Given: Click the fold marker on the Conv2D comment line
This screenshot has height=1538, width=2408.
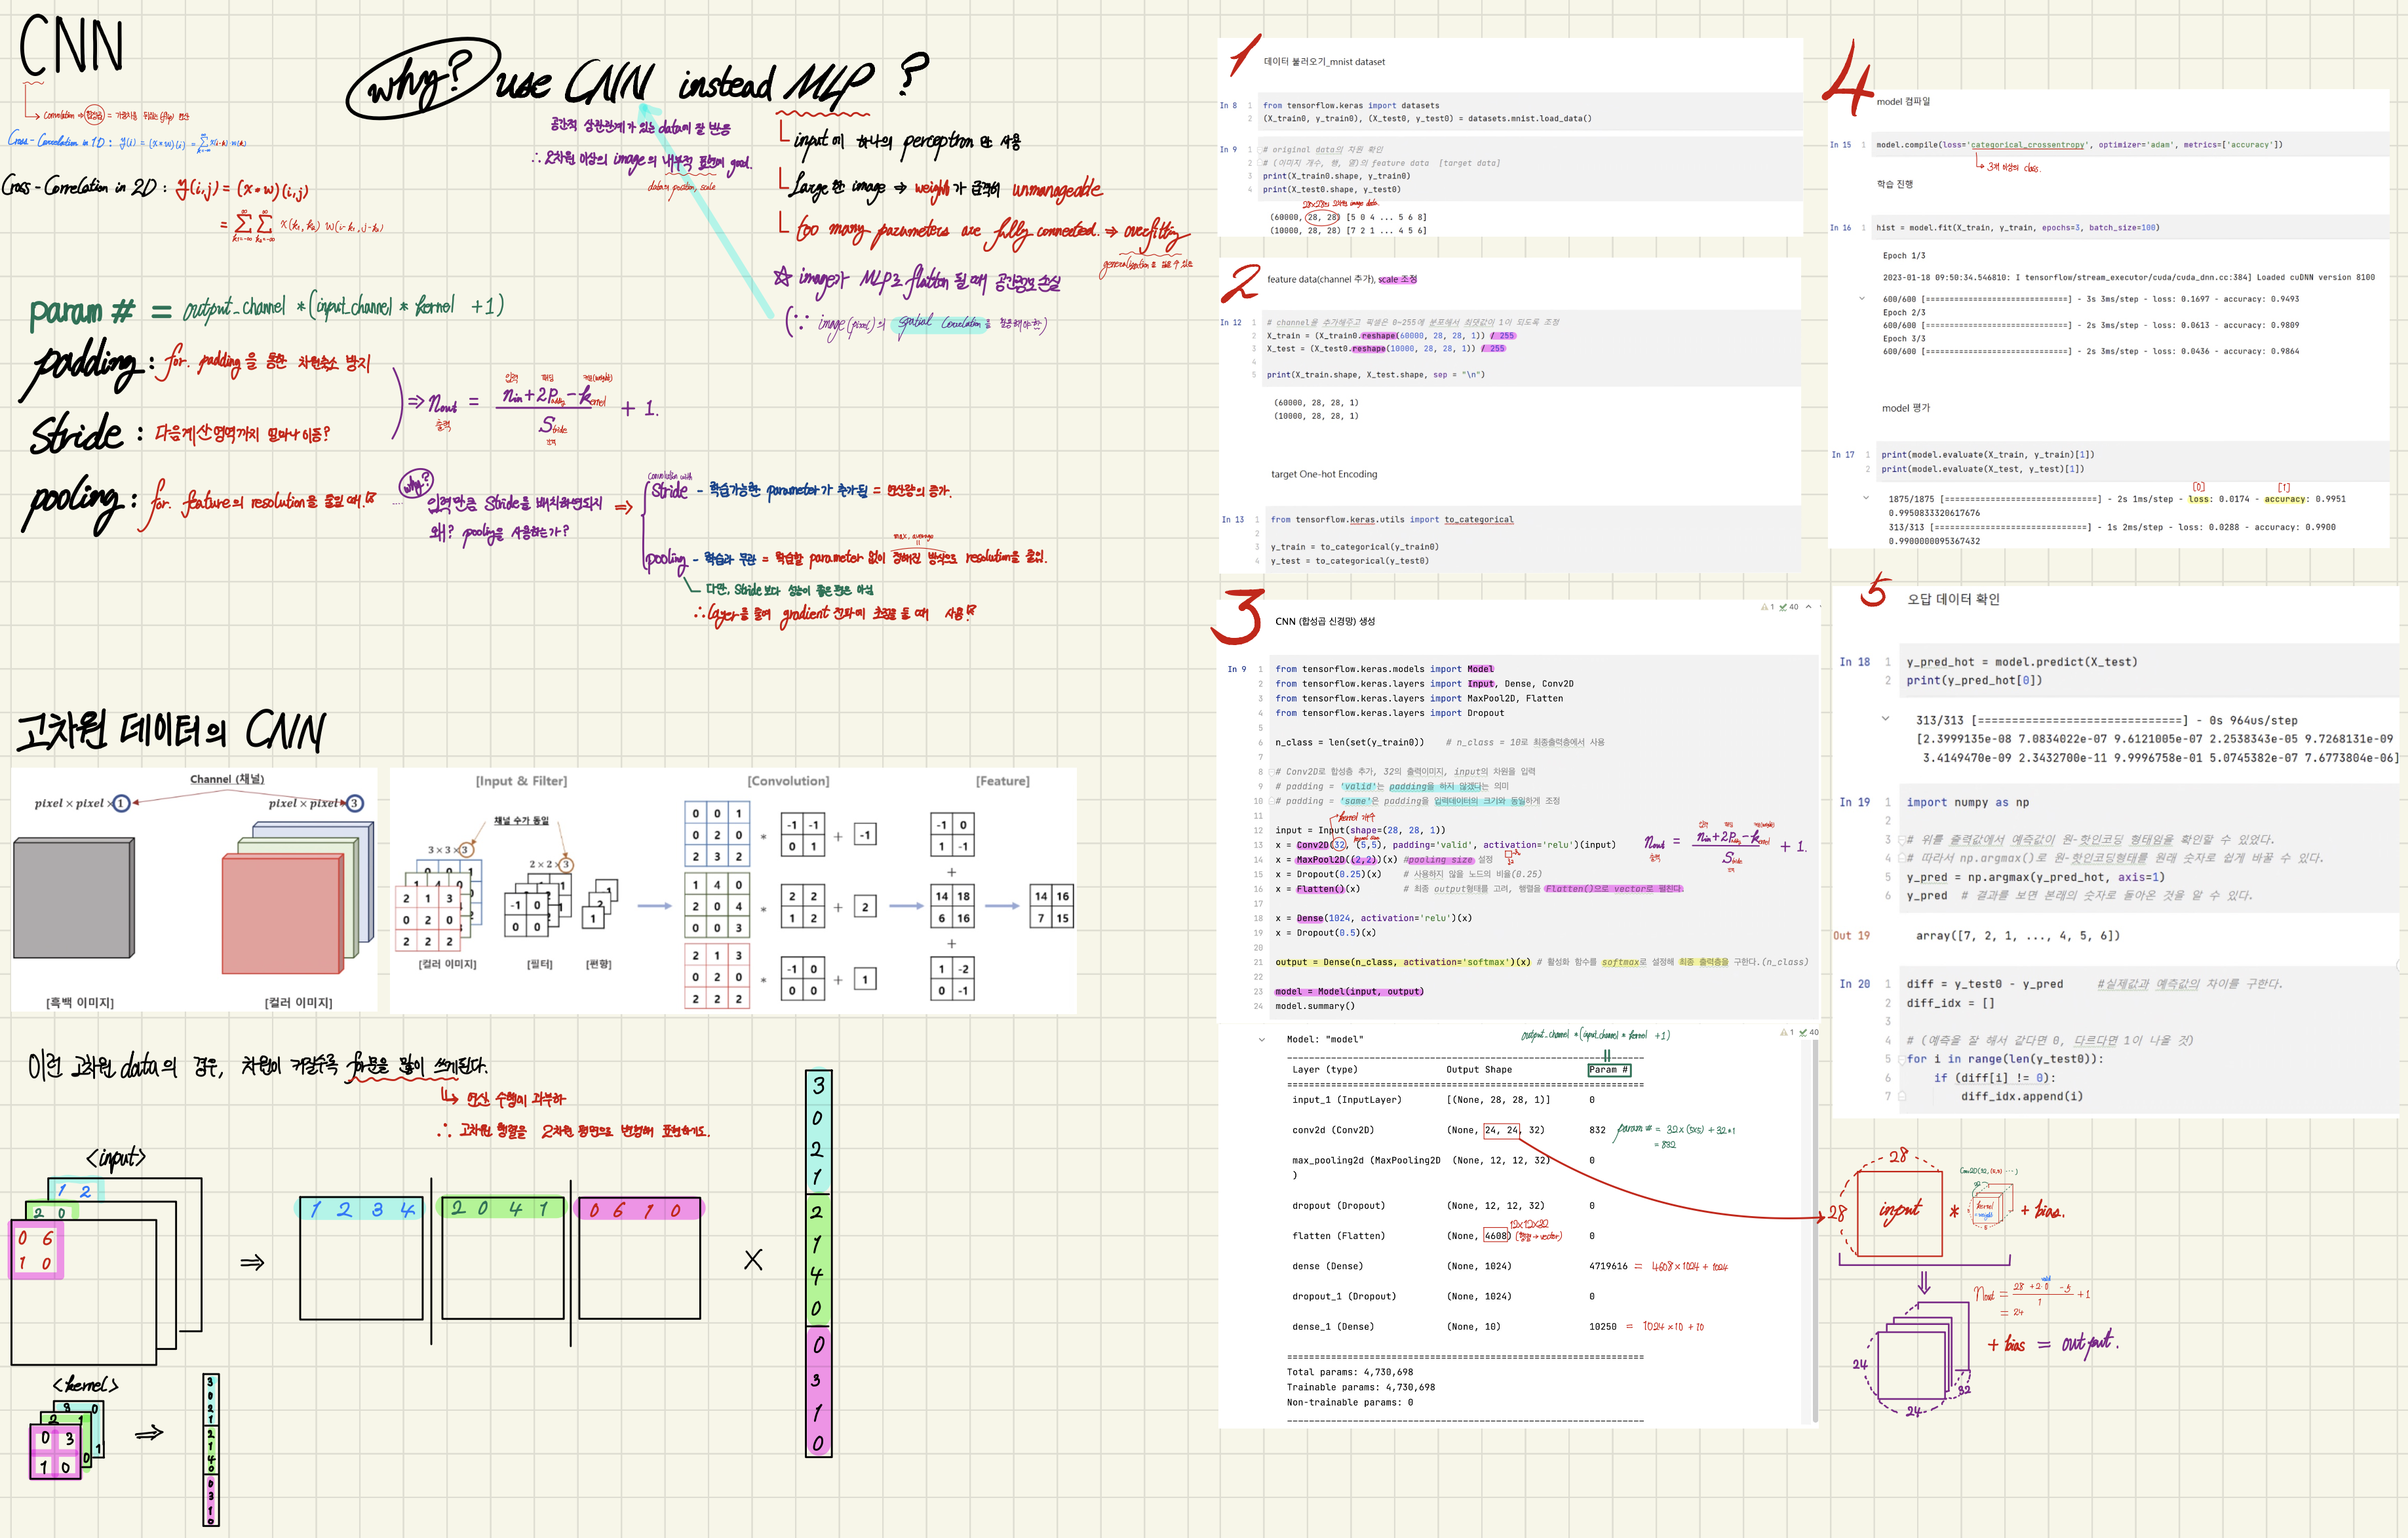Looking at the screenshot, I should coord(1271,772).
